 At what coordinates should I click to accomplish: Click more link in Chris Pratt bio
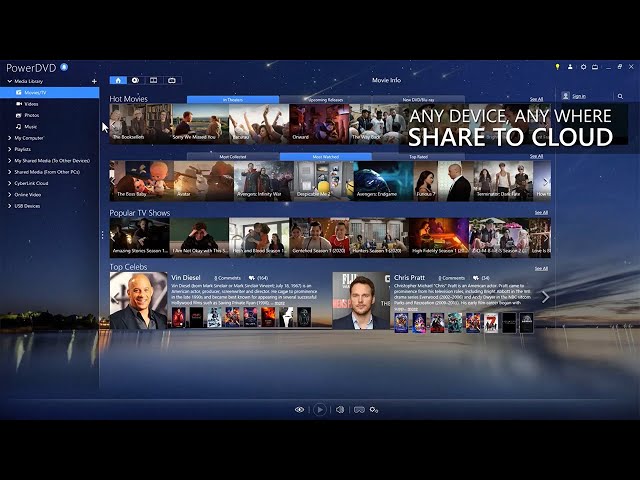point(413,309)
